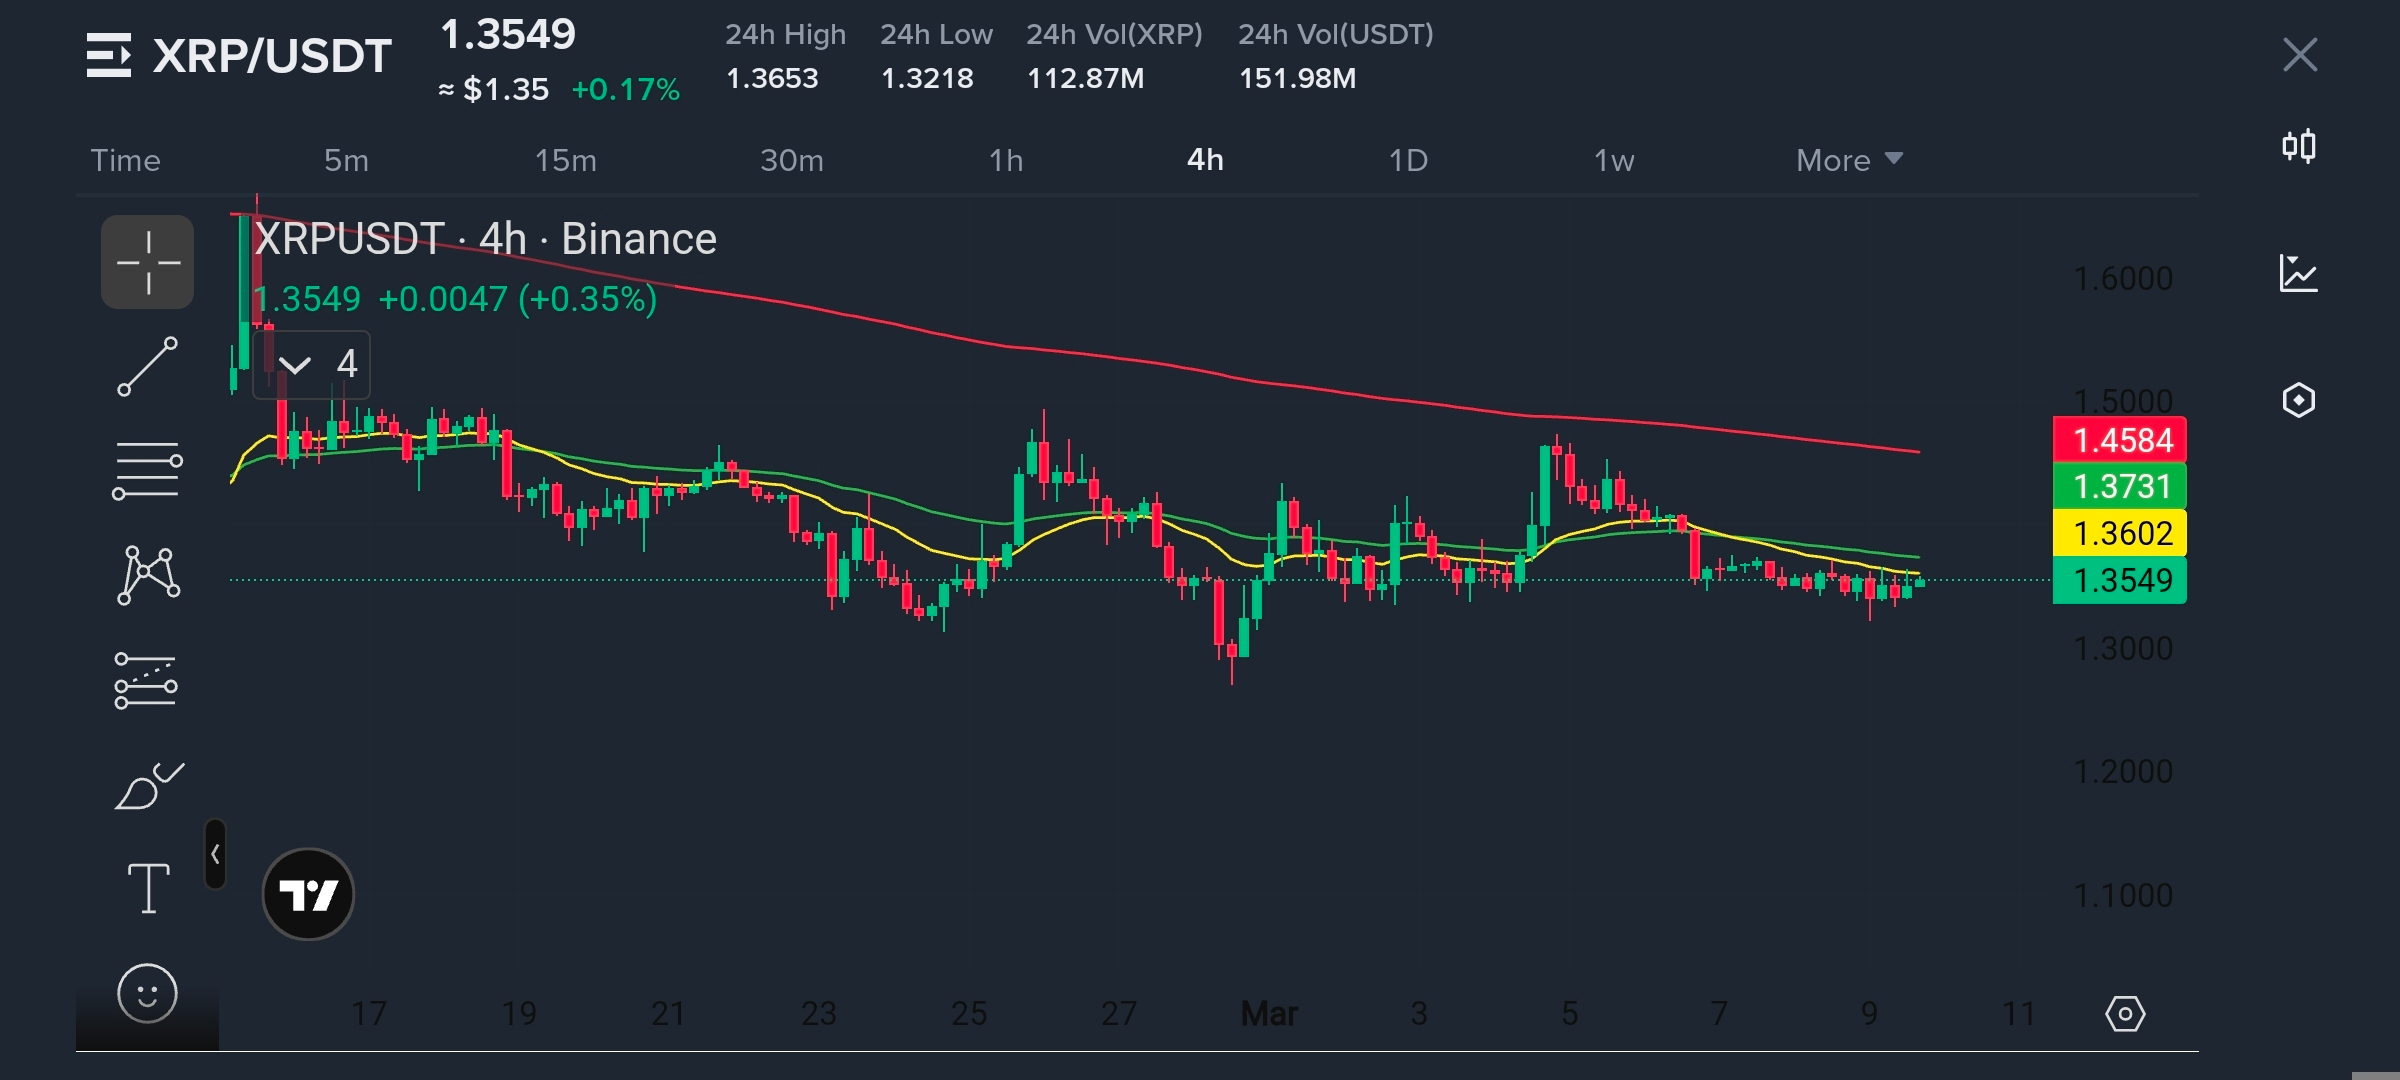2400x1080 pixels.
Task: Open the Fibonacci retracement tool
Action: point(147,470)
